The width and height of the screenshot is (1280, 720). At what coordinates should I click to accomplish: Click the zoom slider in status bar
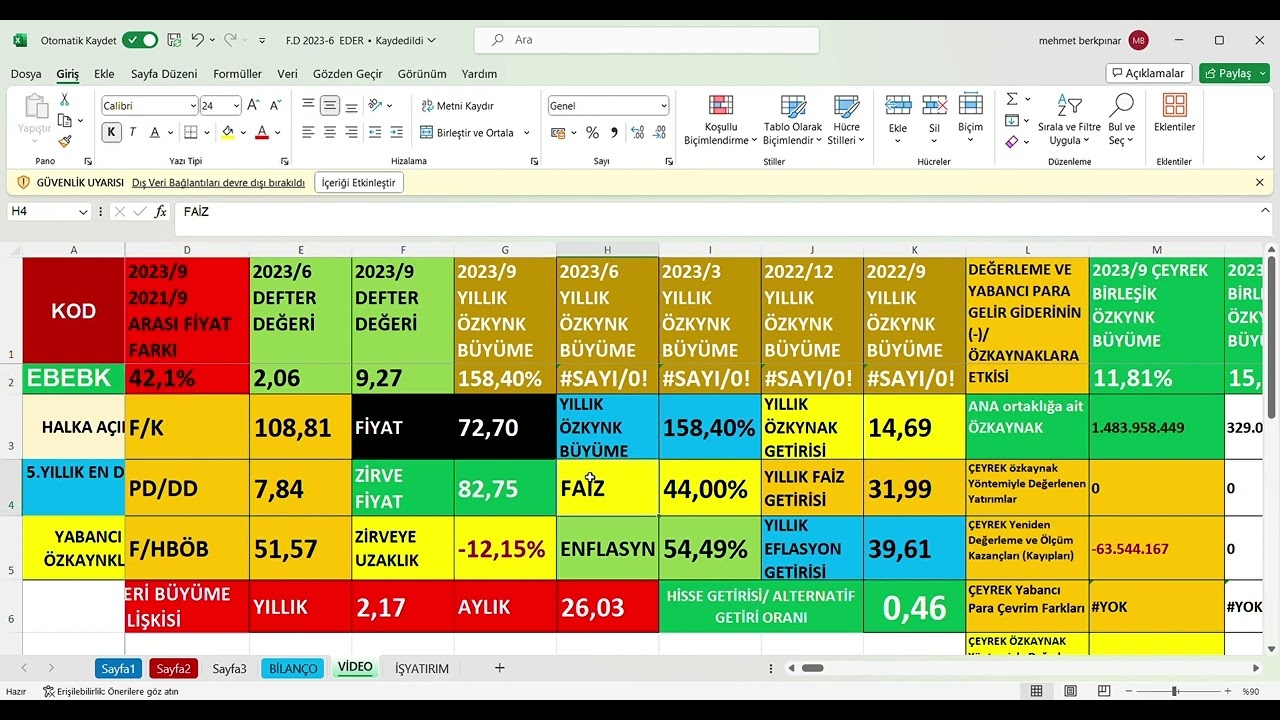[1174, 691]
